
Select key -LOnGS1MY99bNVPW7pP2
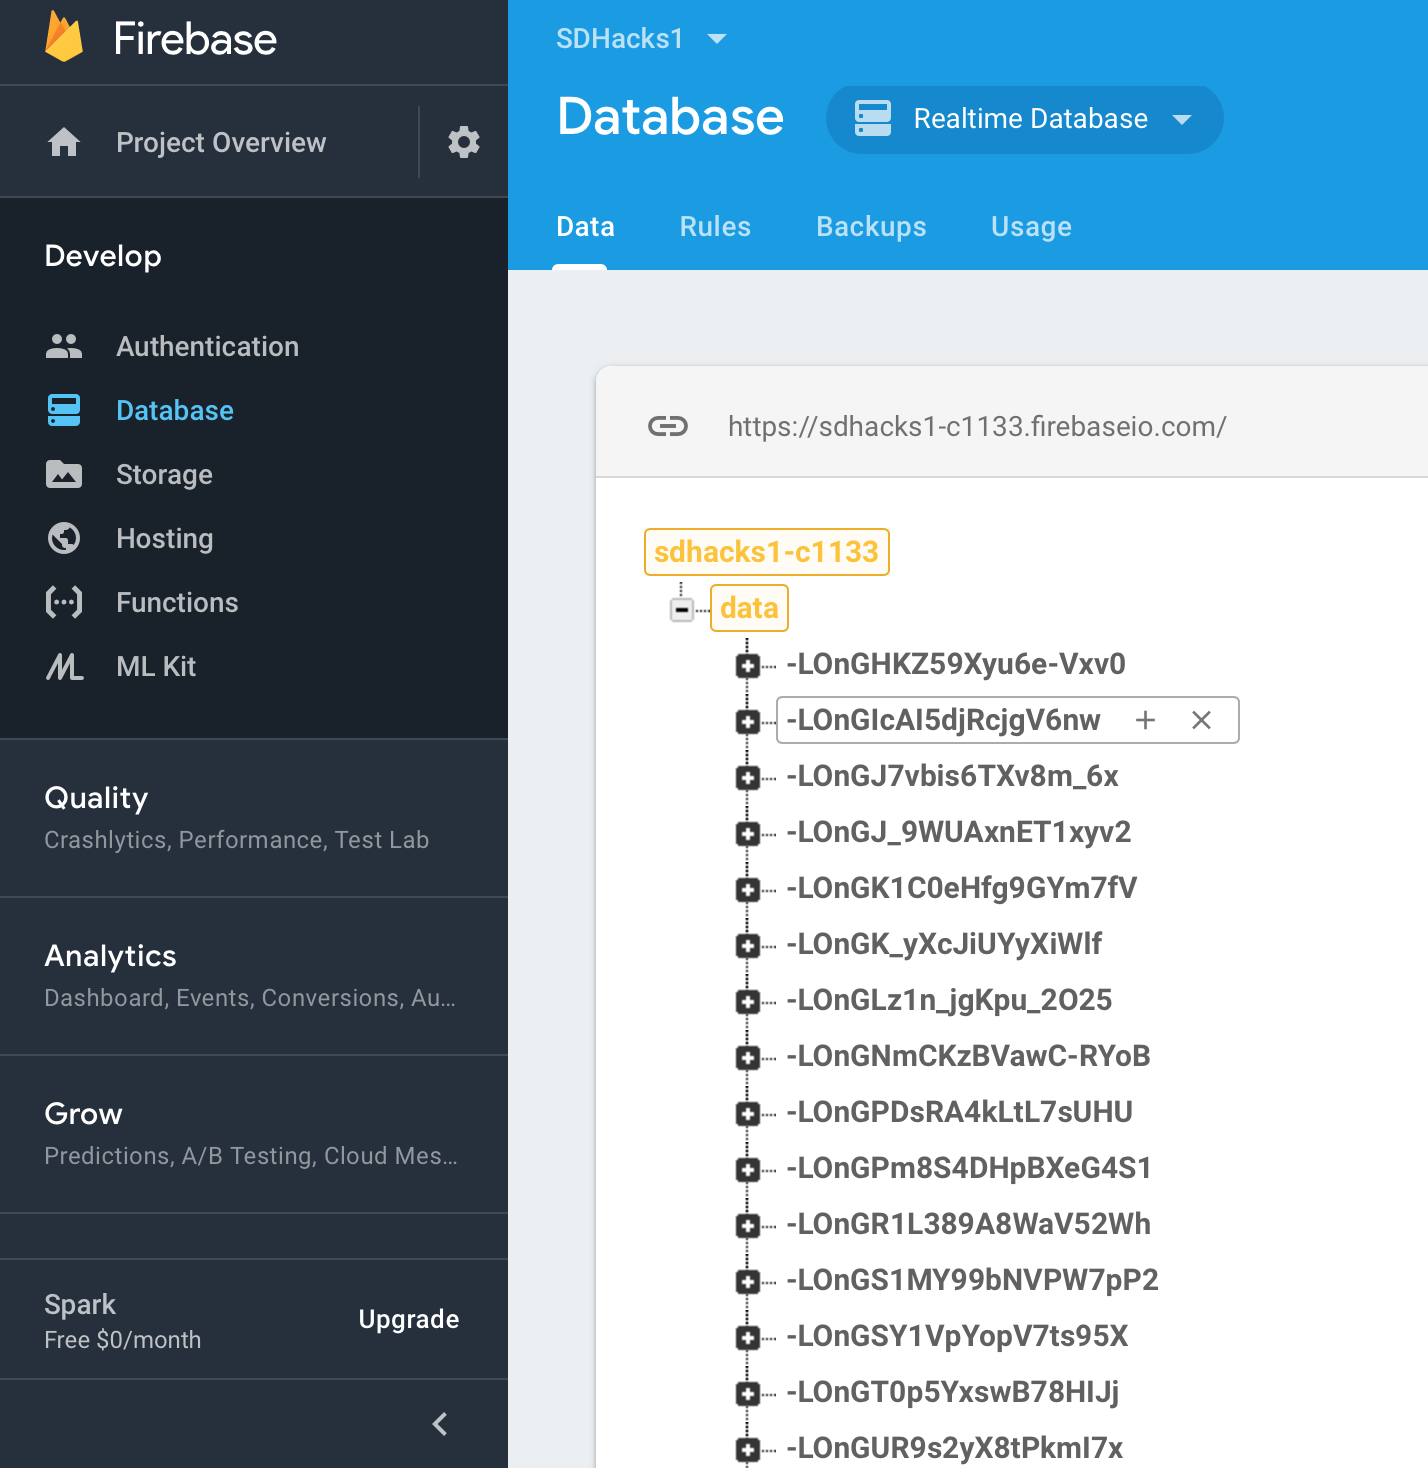(972, 1280)
